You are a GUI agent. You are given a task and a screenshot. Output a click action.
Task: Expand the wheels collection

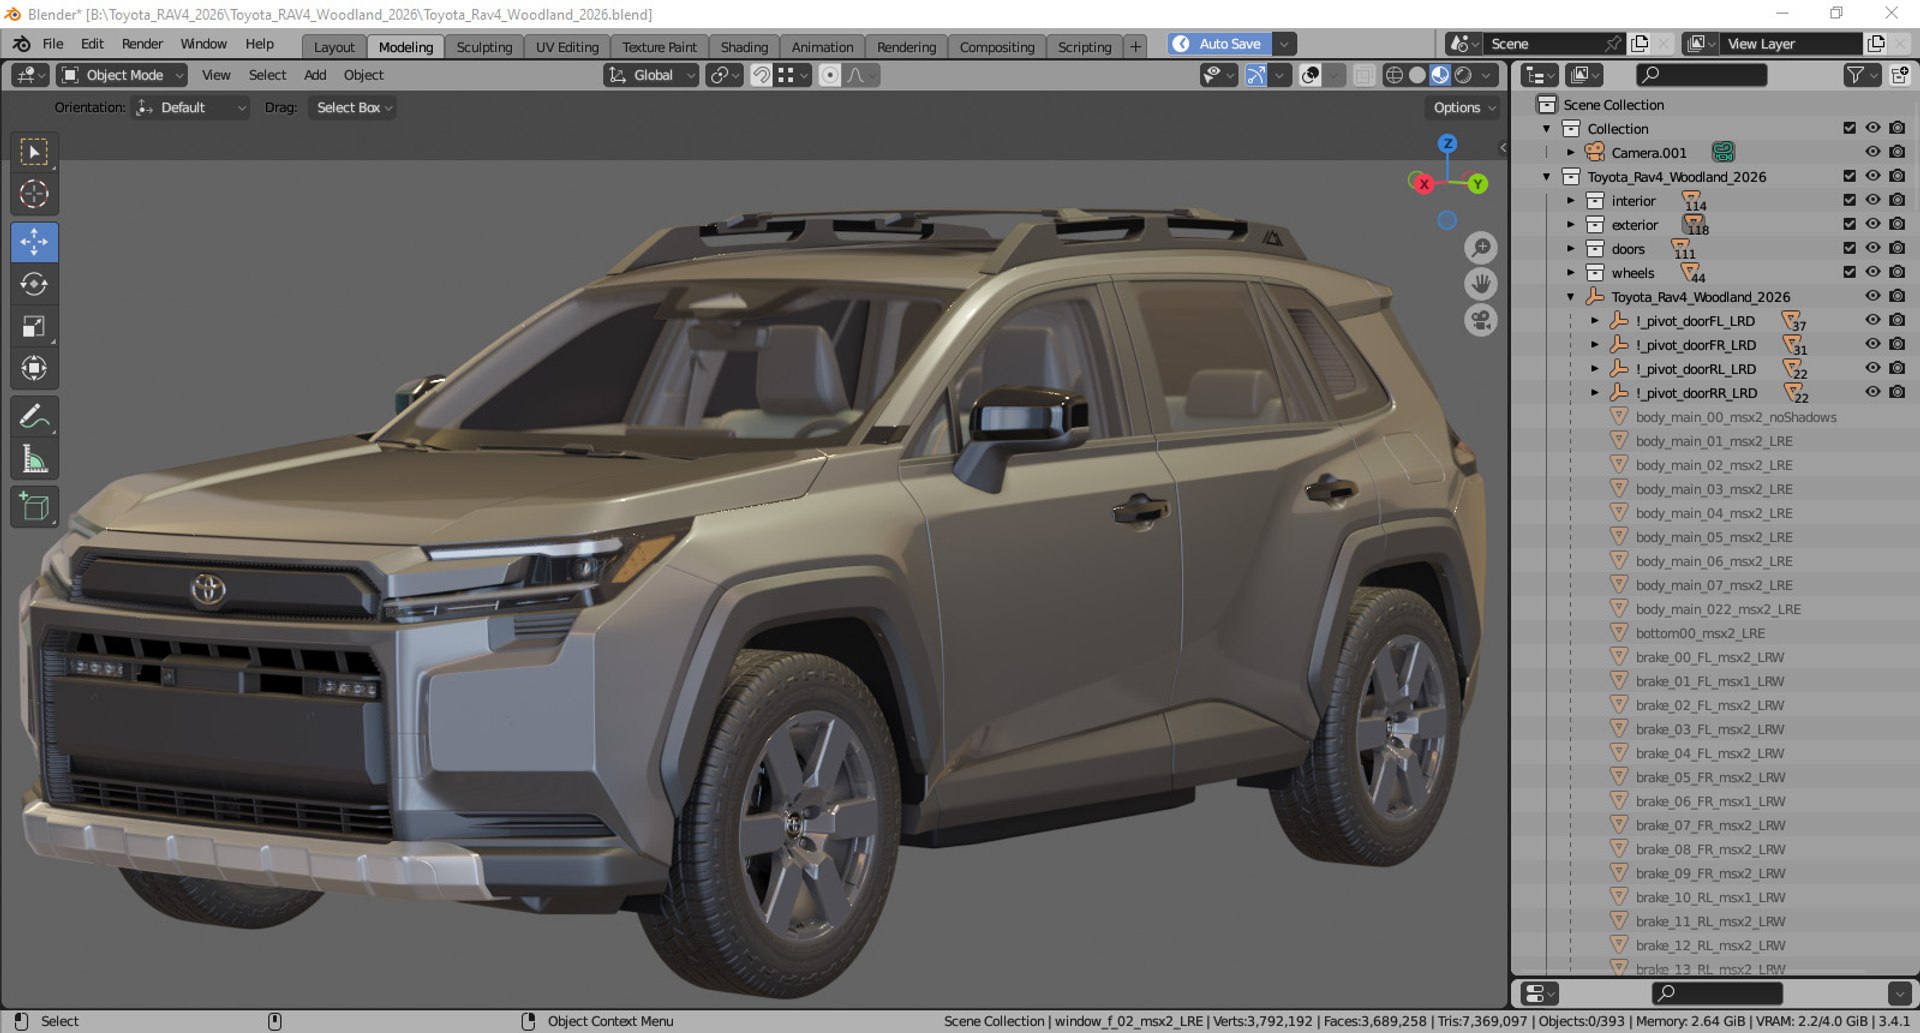coord(1571,272)
